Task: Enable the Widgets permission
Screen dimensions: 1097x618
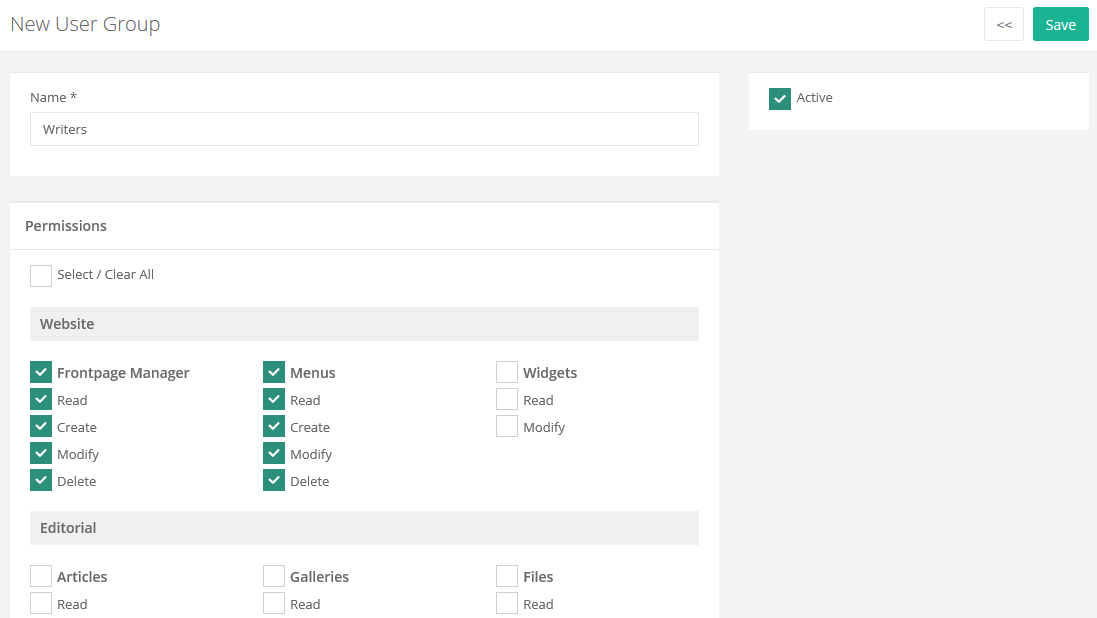Action: 506,371
